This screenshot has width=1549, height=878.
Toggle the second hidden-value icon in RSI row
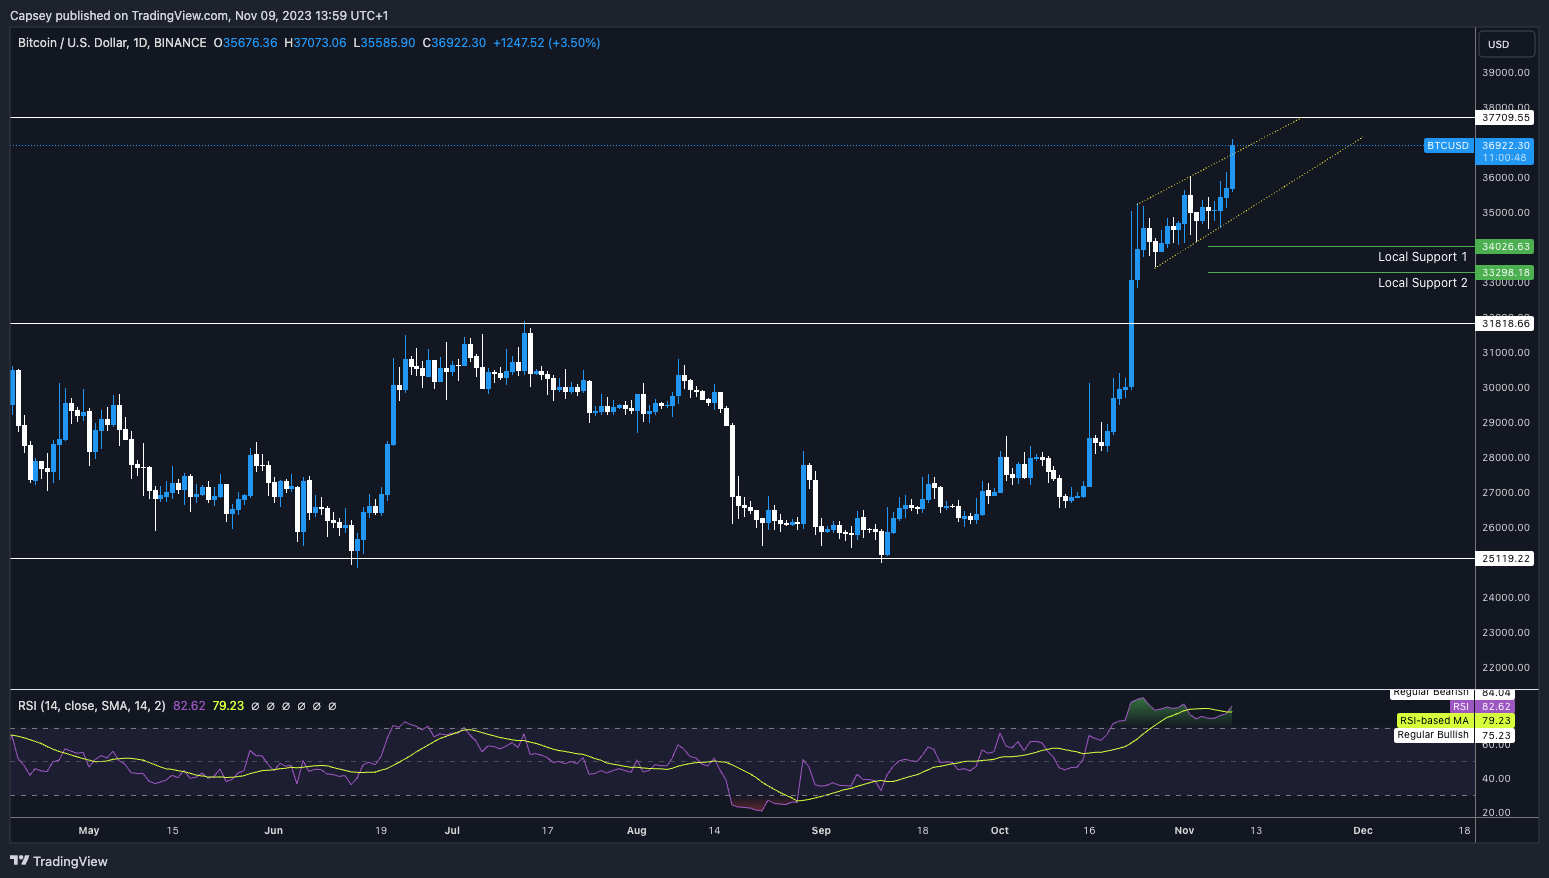click(x=272, y=705)
